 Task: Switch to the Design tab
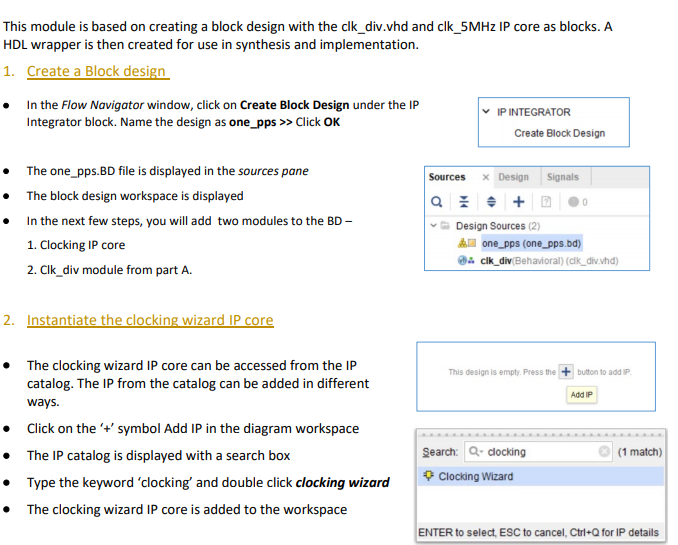pos(513,177)
